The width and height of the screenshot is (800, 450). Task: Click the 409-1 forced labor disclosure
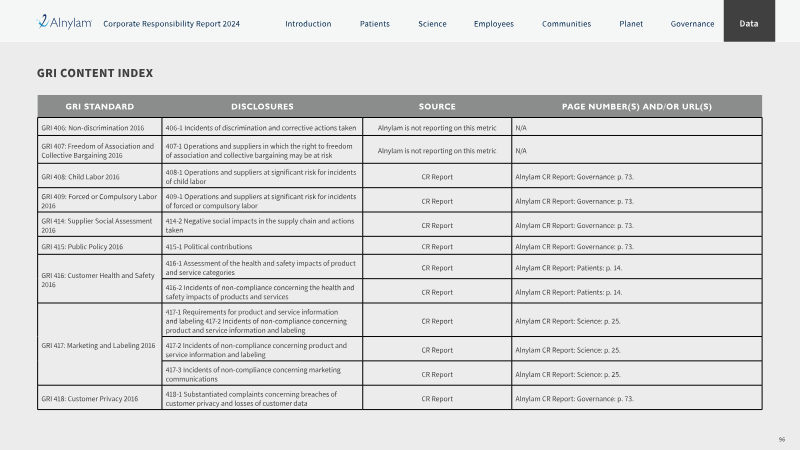click(x=261, y=201)
